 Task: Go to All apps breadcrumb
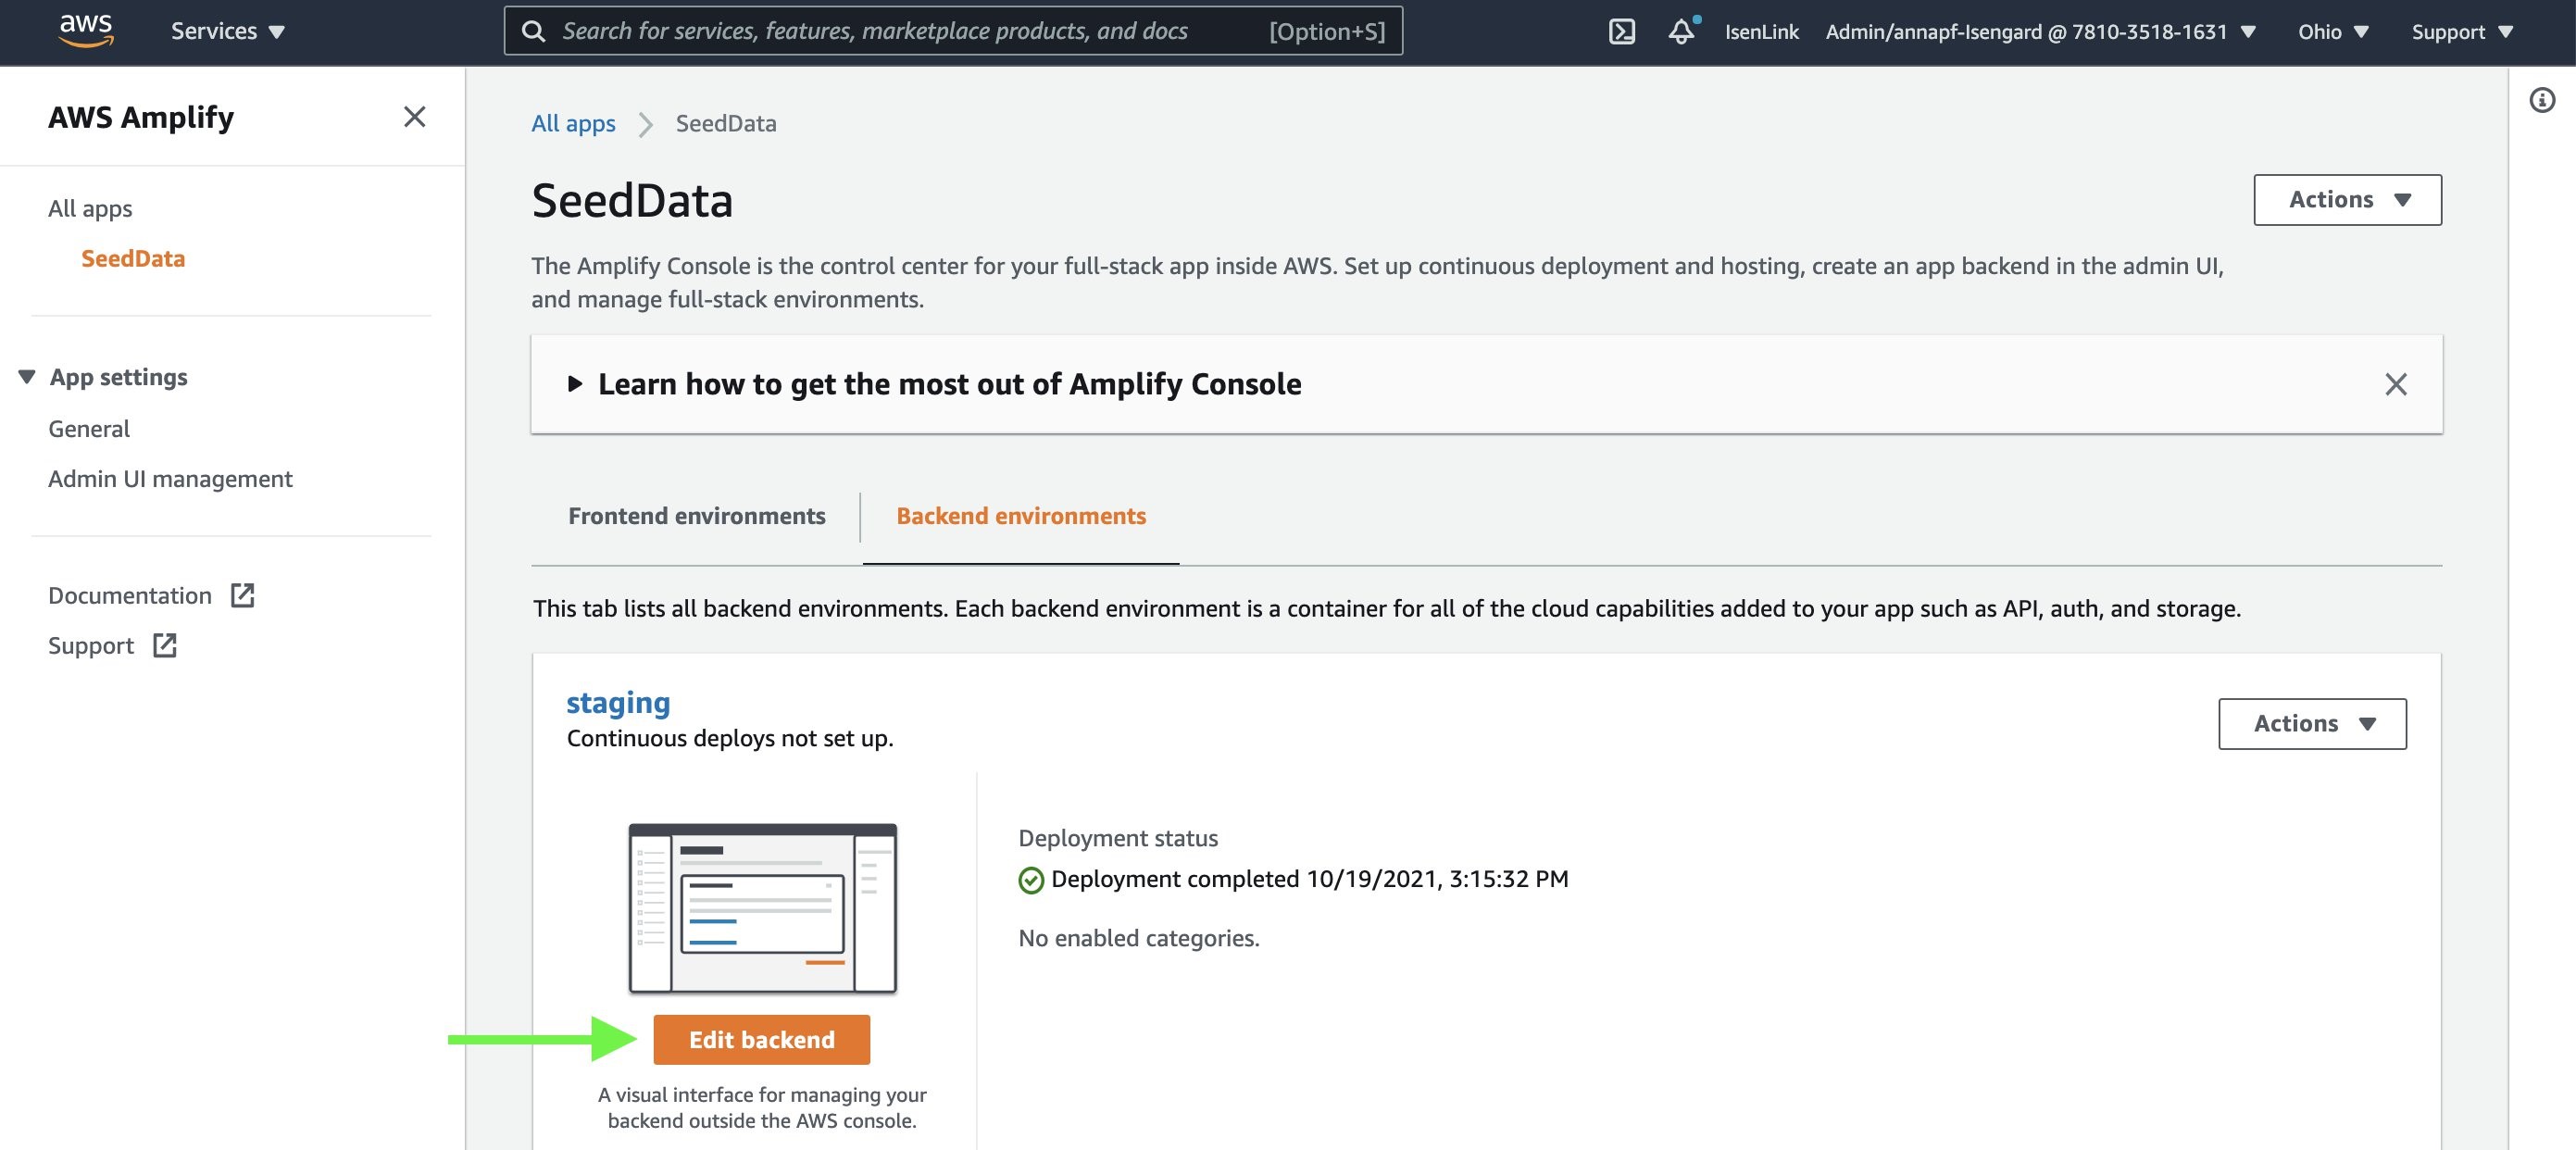pyautogui.click(x=573, y=123)
